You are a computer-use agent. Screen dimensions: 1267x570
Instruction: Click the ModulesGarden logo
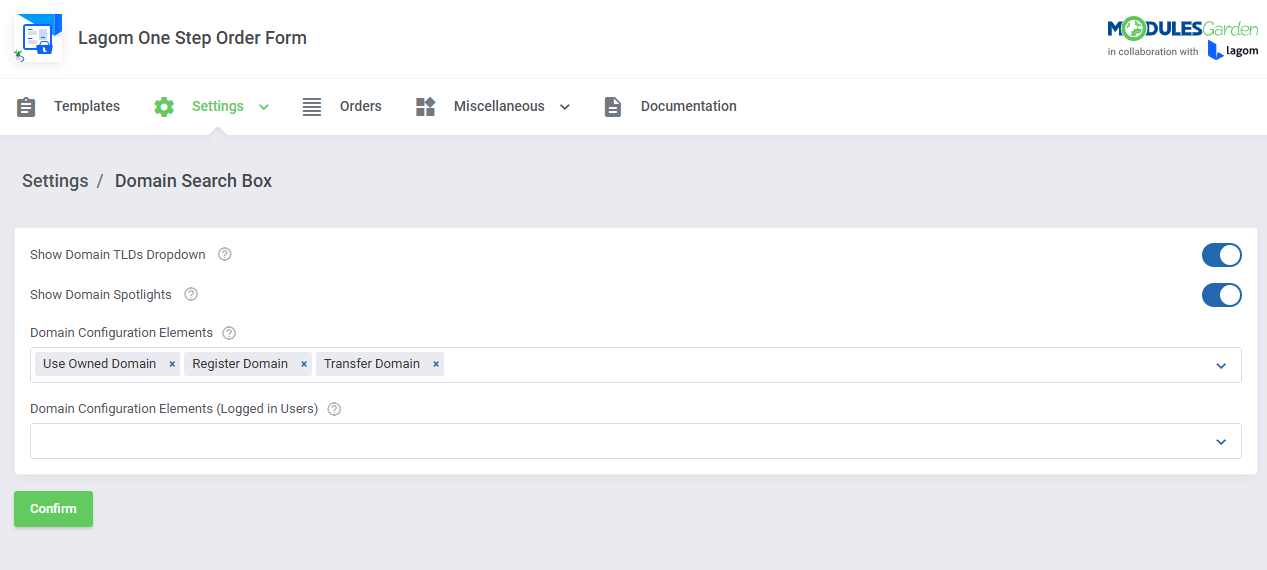[x=1182, y=29]
